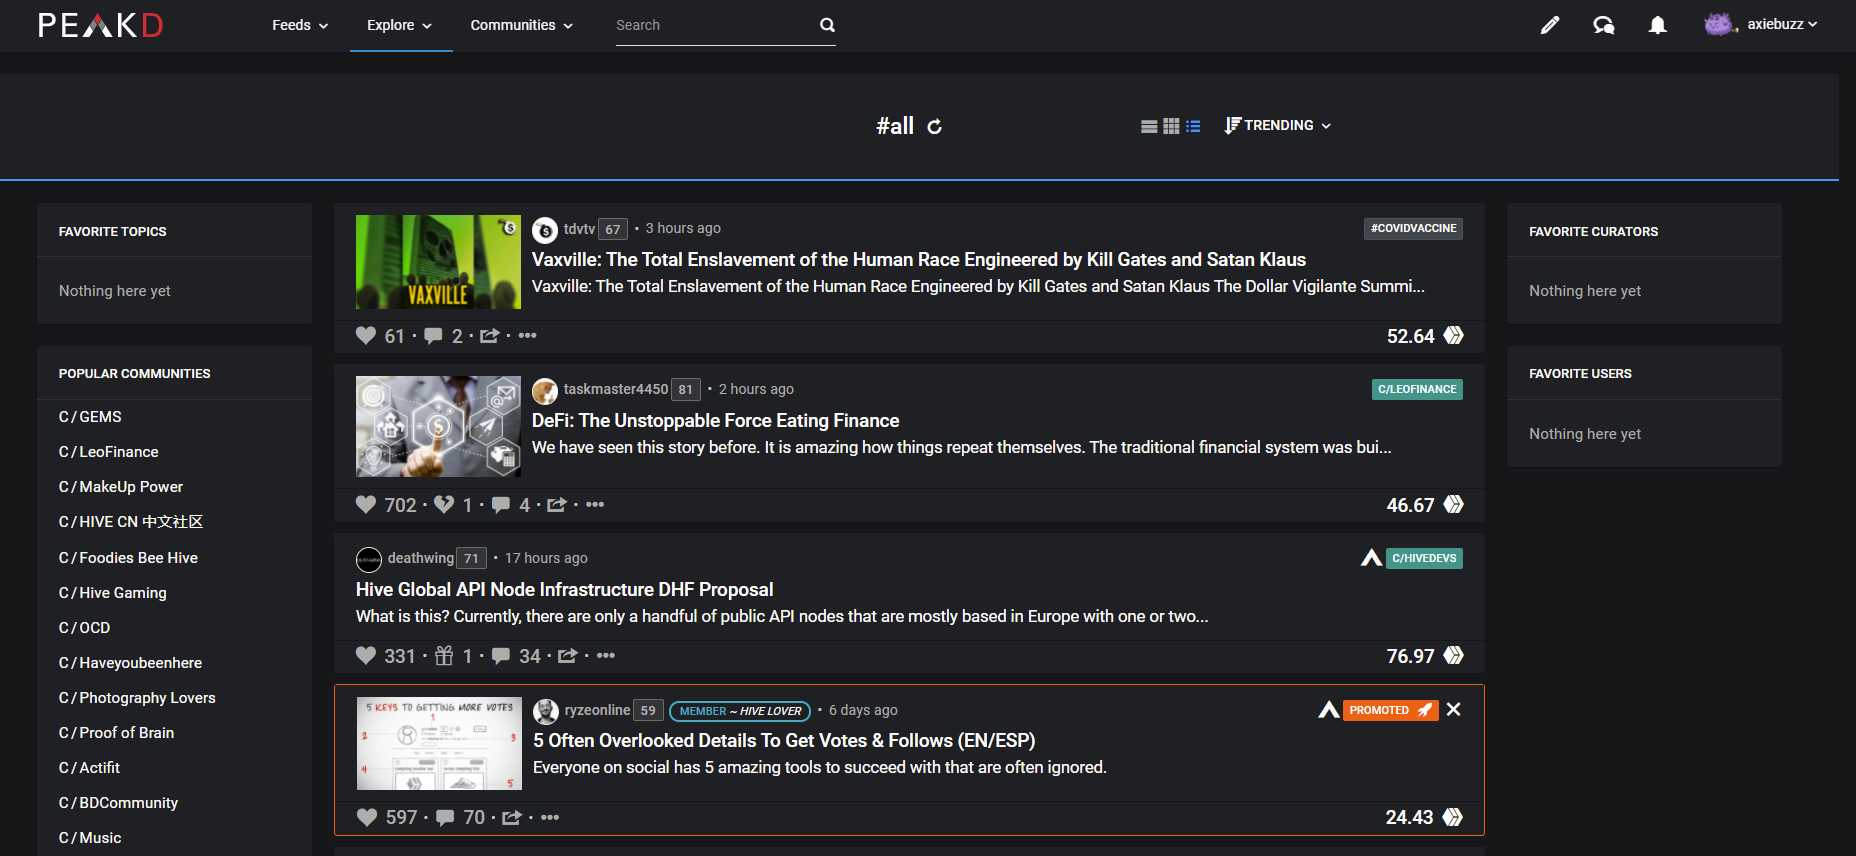Open tdvtv author profile
Screen dimensions: 1856x856
(579, 229)
